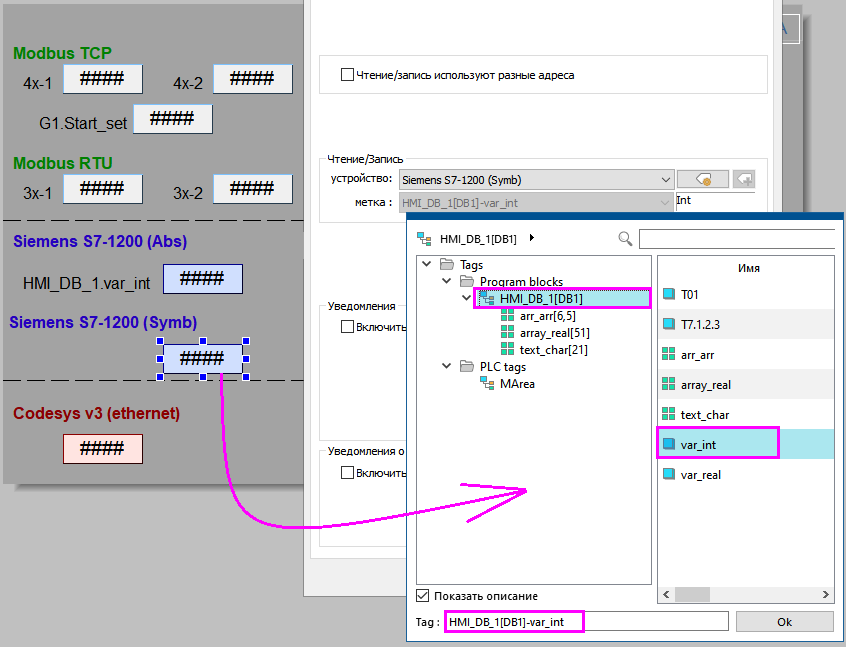
Task: Select the arr_arr row label in the name list
Action: point(697,355)
